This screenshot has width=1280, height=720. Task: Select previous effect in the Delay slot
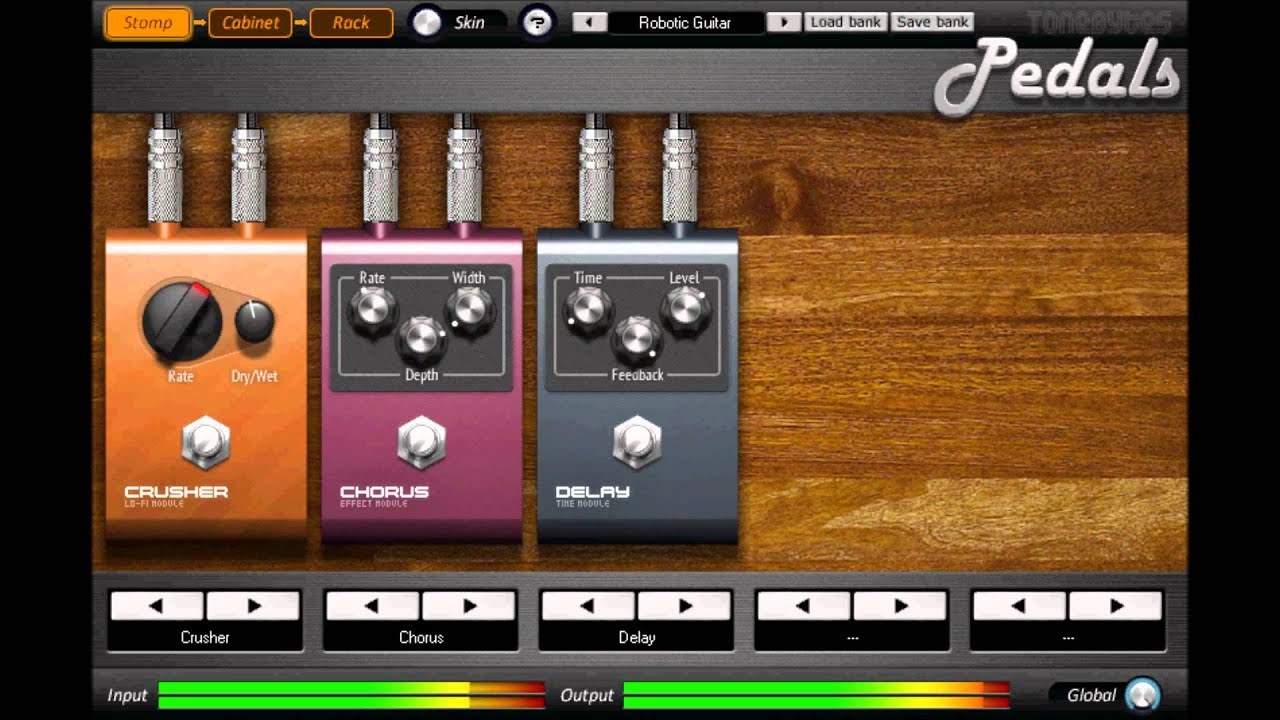click(x=588, y=605)
